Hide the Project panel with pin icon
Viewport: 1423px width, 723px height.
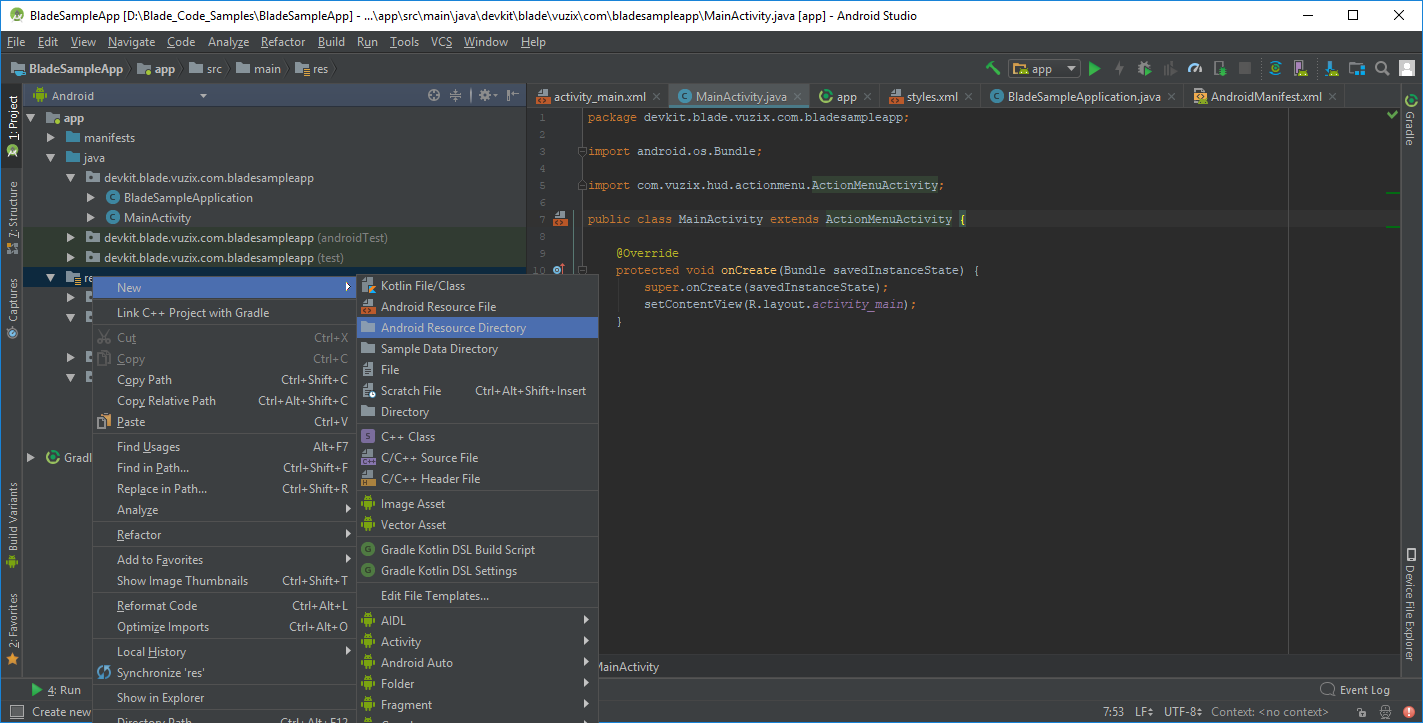(512, 96)
